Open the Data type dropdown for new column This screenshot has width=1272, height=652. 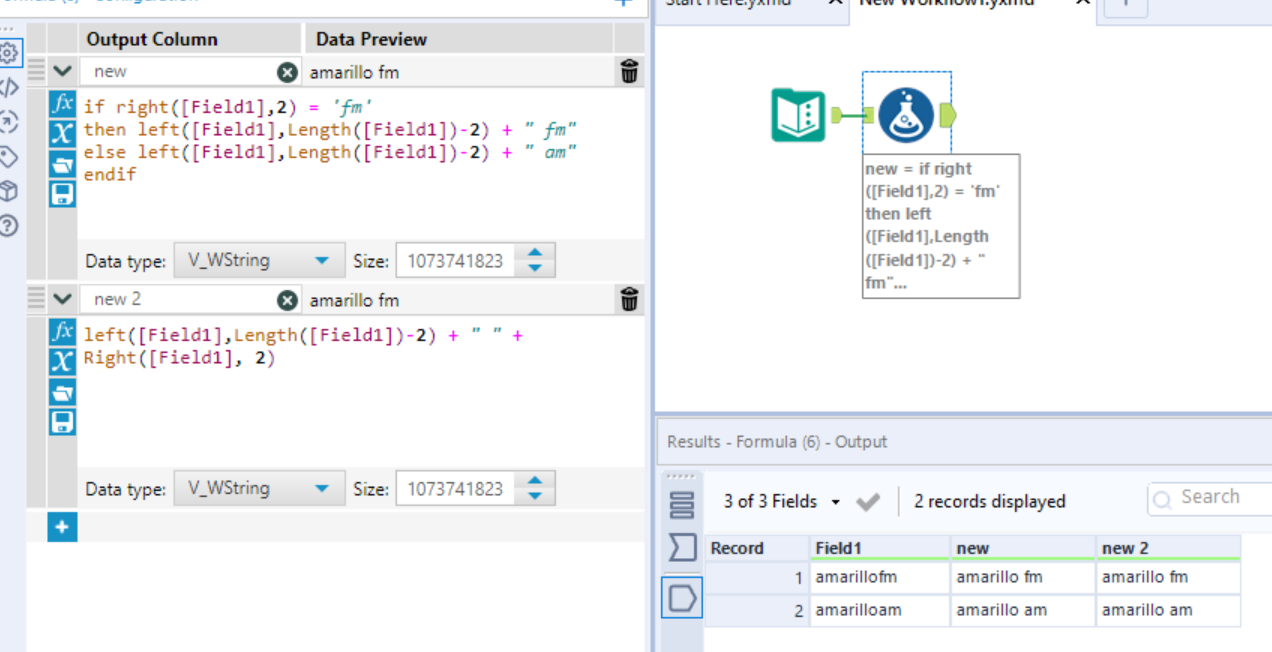pyautogui.click(x=258, y=260)
